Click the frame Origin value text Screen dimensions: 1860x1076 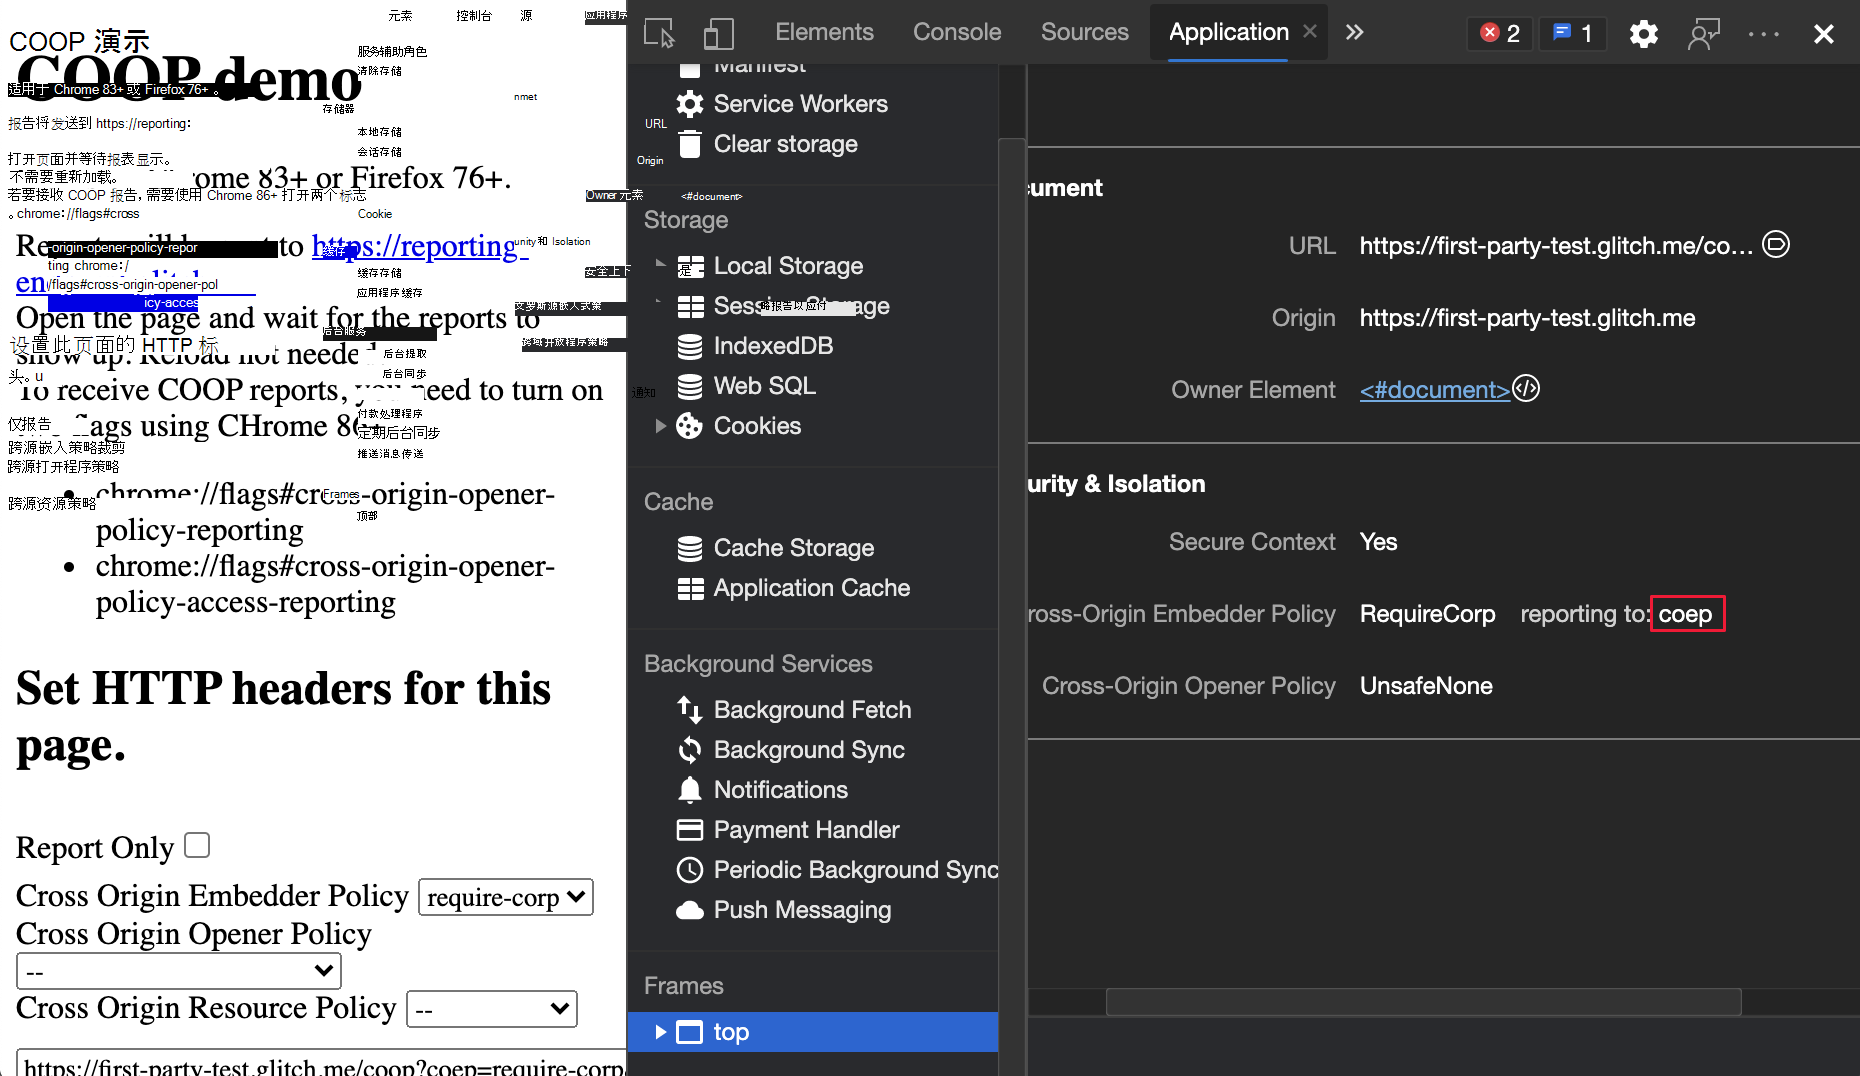click(1528, 318)
